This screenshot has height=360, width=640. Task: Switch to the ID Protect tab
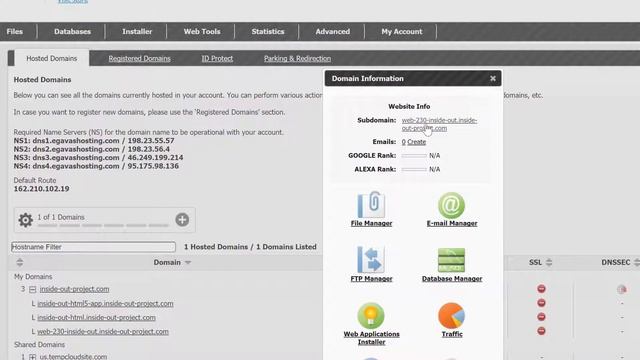(217, 58)
